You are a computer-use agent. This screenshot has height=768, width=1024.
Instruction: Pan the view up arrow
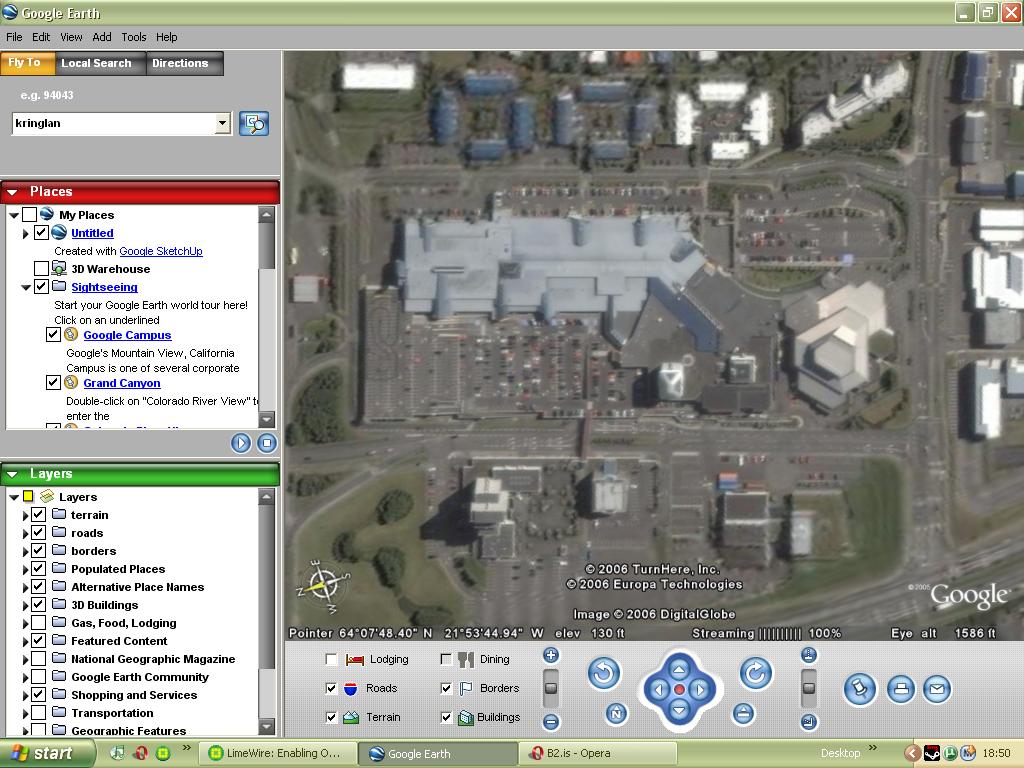[x=679, y=669]
